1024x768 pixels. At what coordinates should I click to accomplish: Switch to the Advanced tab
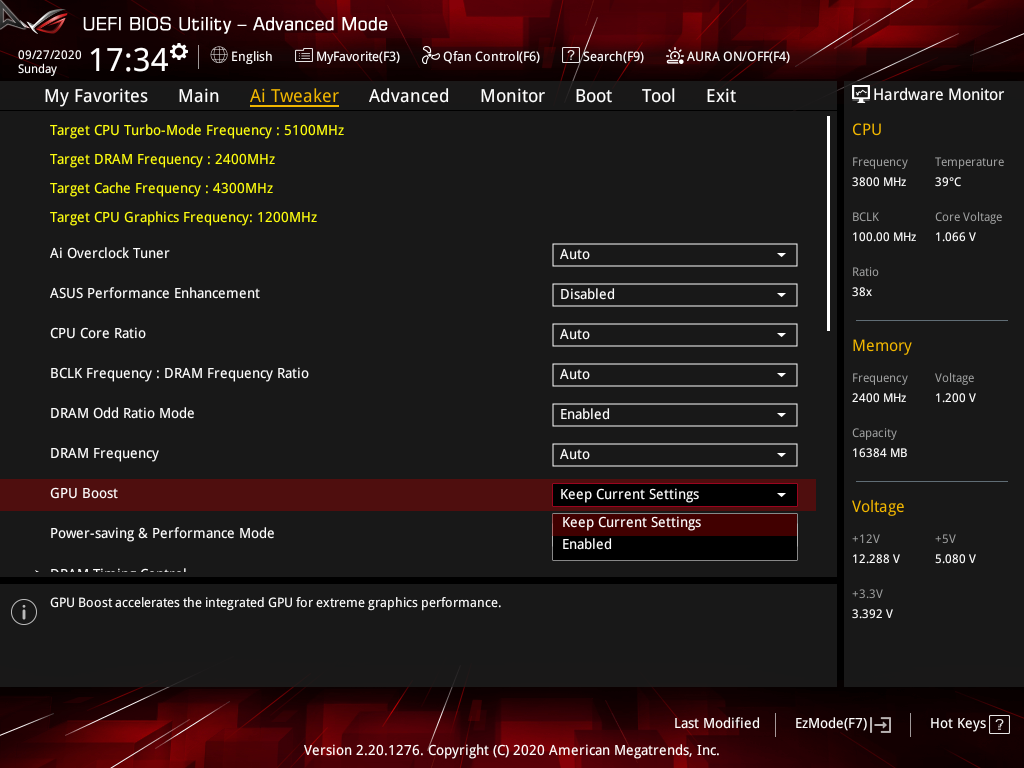pyautogui.click(x=409, y=96)
